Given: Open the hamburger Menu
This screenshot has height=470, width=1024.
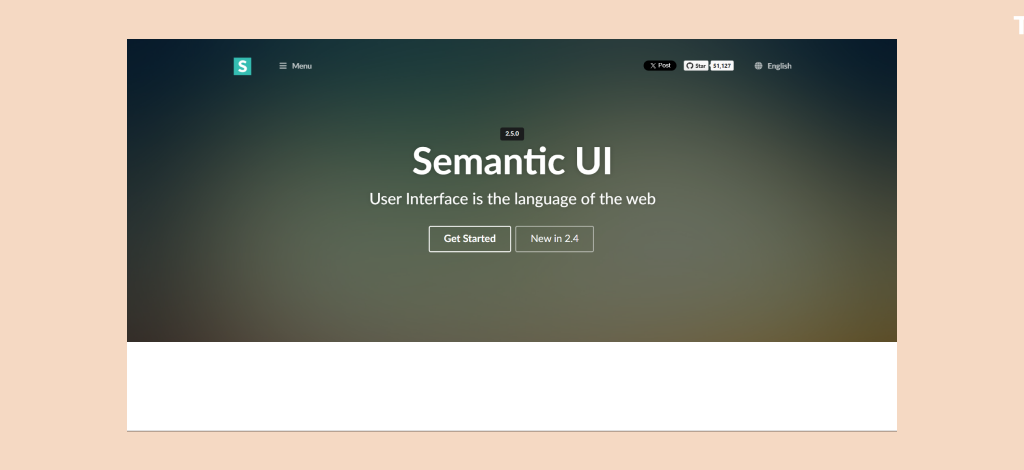Looking at the screenshot, I should click(x=295, y=66).
